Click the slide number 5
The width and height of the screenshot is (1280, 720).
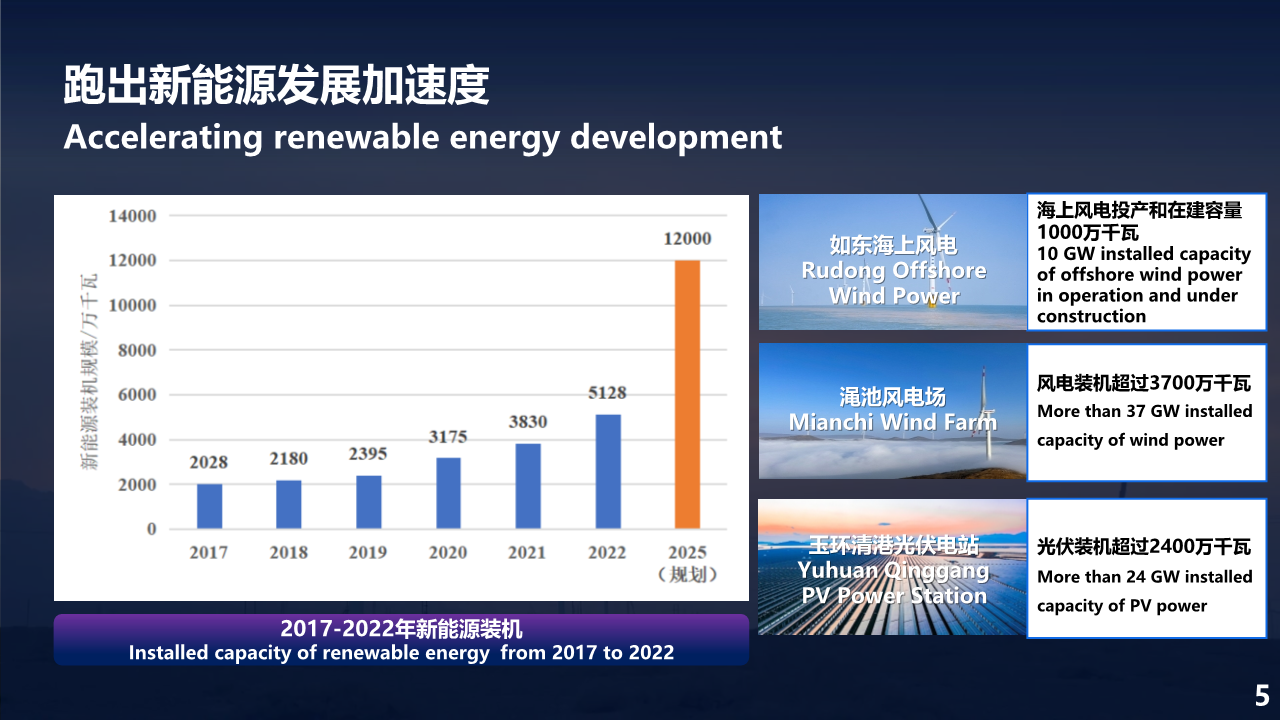[1262, 695]
